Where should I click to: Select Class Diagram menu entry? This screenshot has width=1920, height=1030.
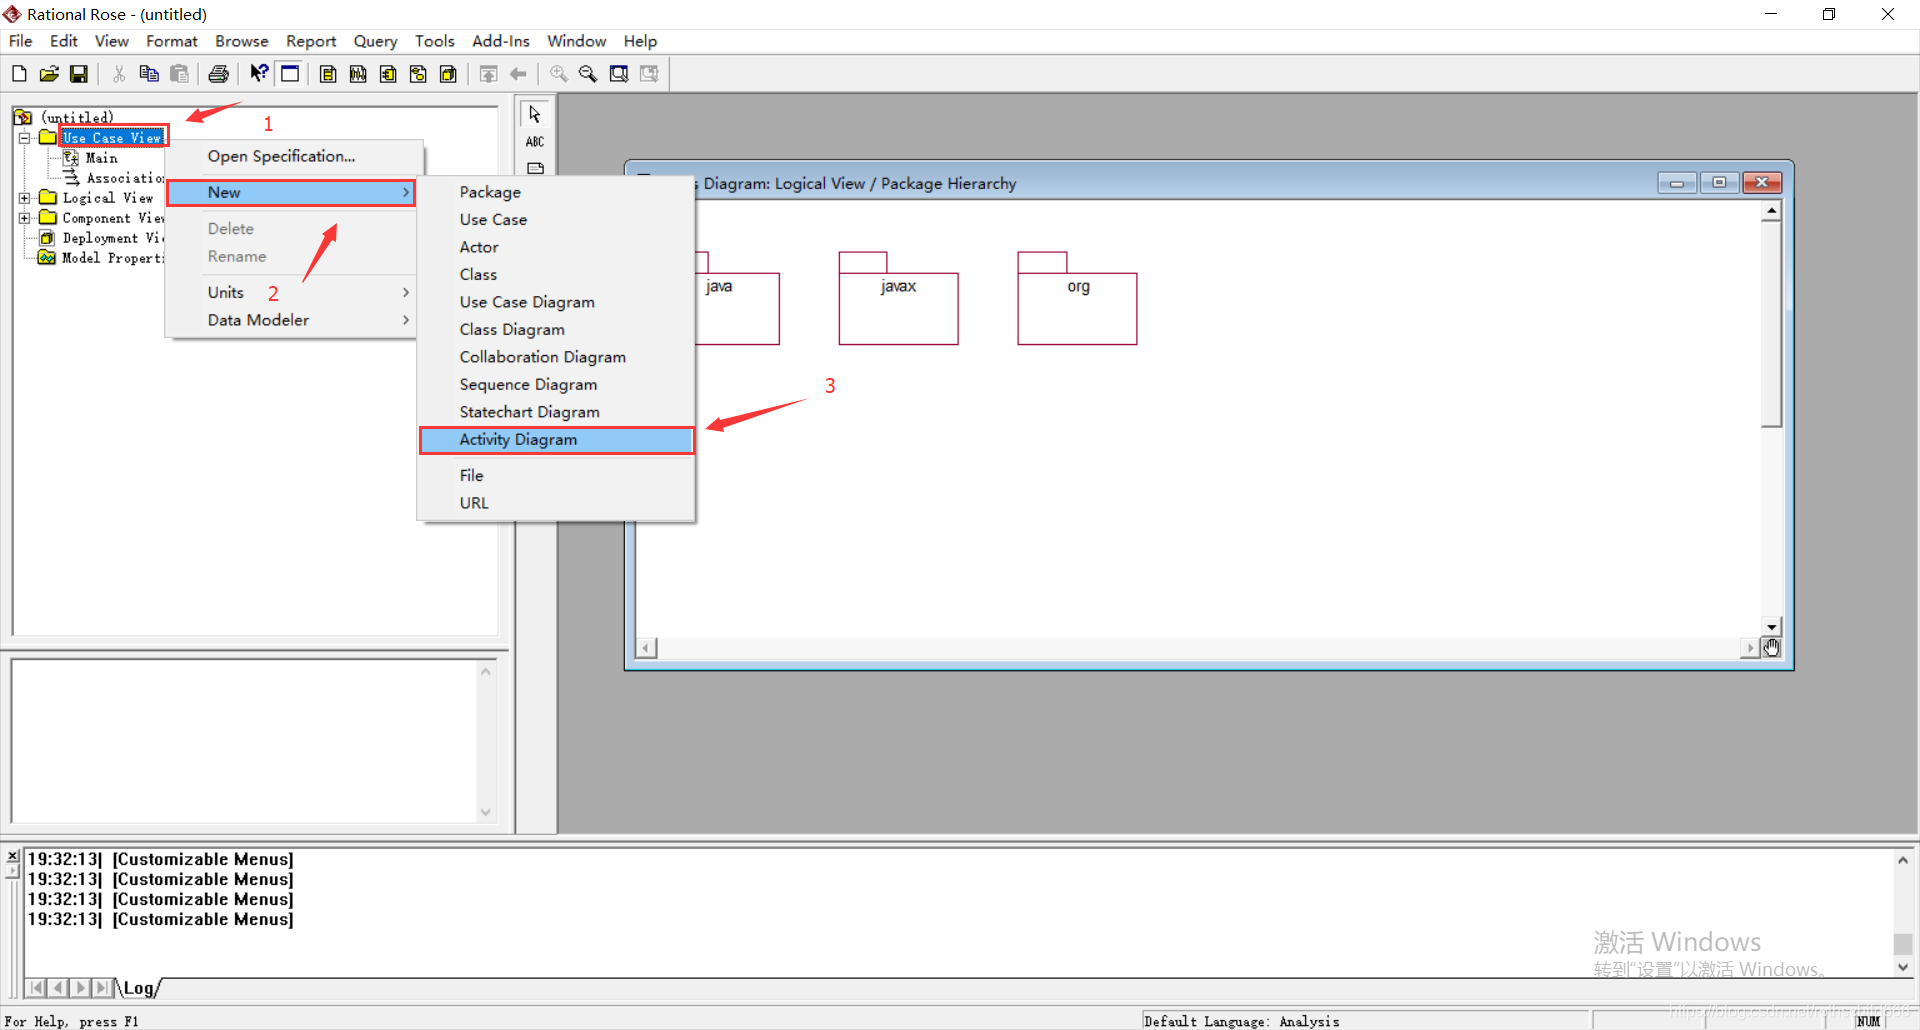(557, 330)
